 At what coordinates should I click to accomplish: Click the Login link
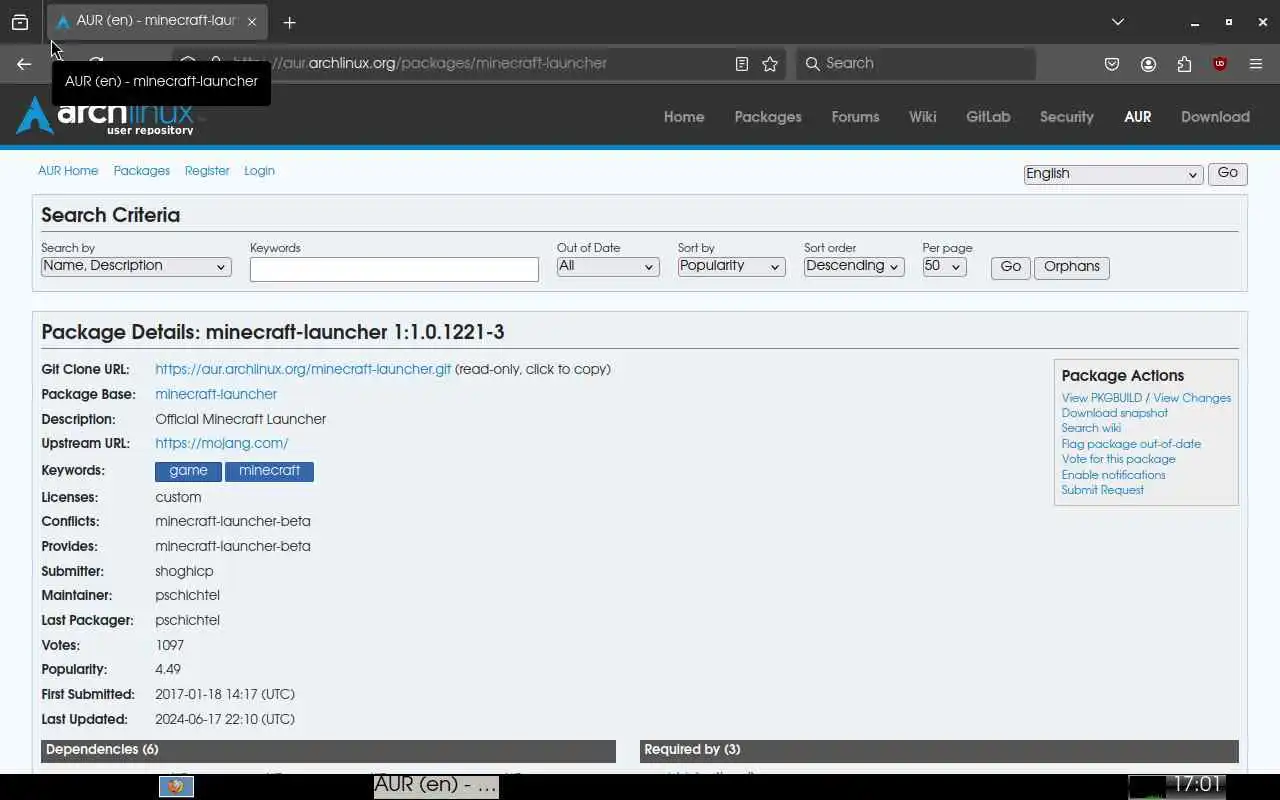click(259, 171)
